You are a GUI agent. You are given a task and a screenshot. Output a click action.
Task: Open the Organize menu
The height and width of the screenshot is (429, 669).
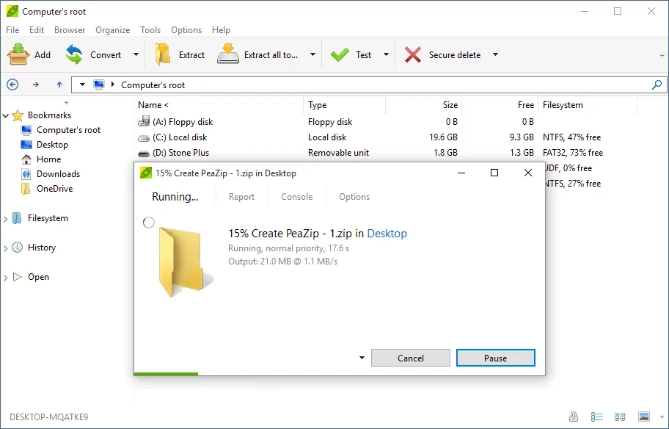click(113, 30)
